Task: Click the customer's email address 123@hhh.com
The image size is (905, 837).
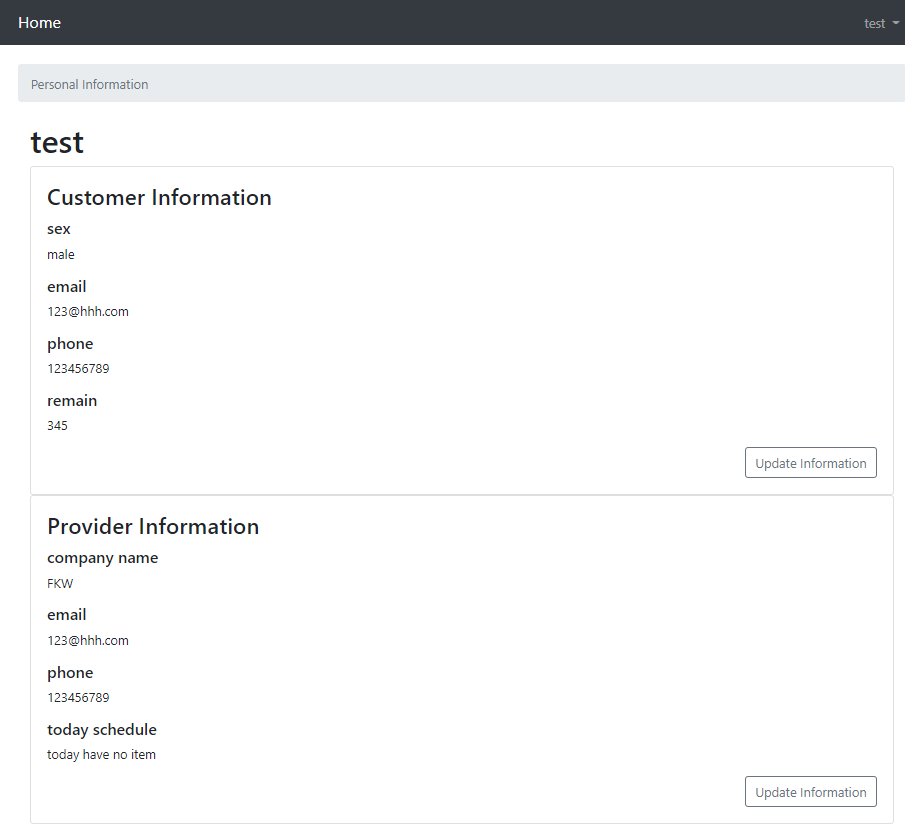Action: point(88,312)
